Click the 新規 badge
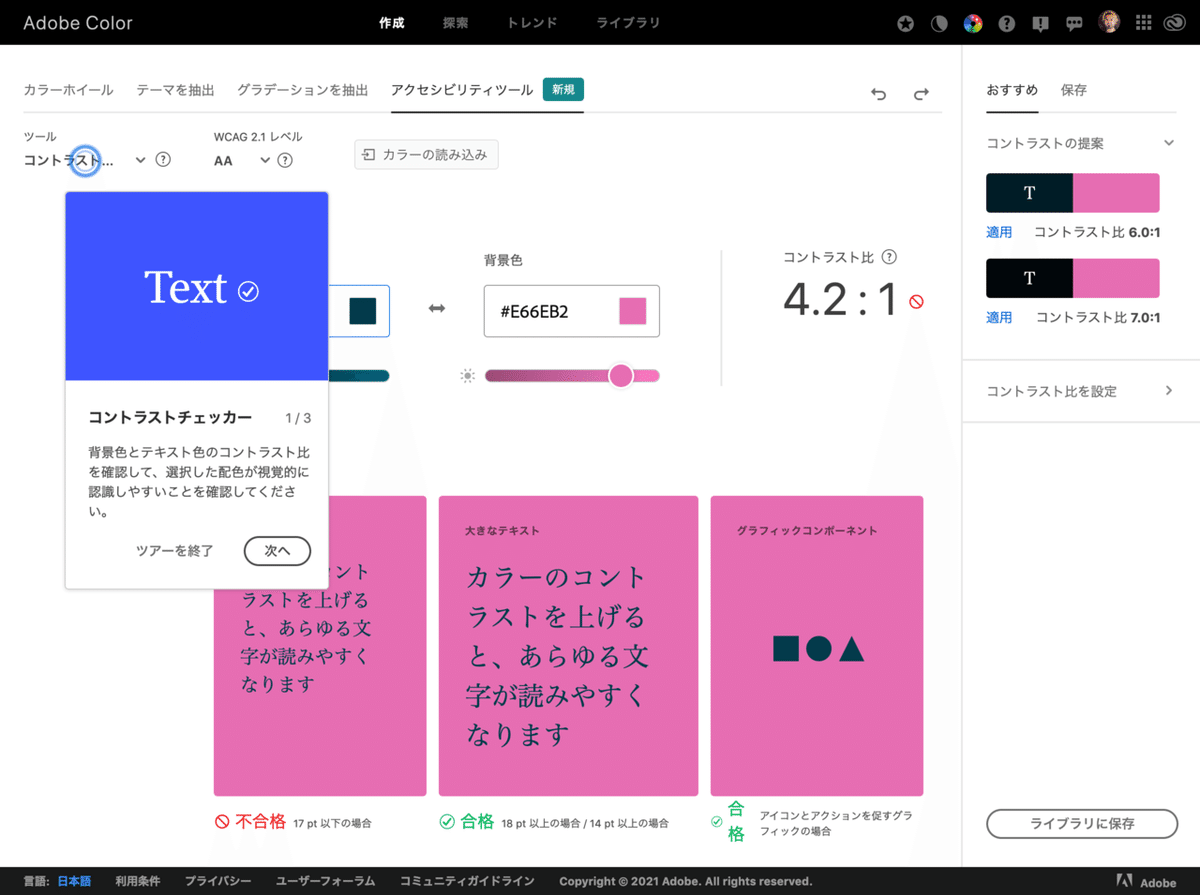This screenshot has width=1200, height=895. (563, 90)
